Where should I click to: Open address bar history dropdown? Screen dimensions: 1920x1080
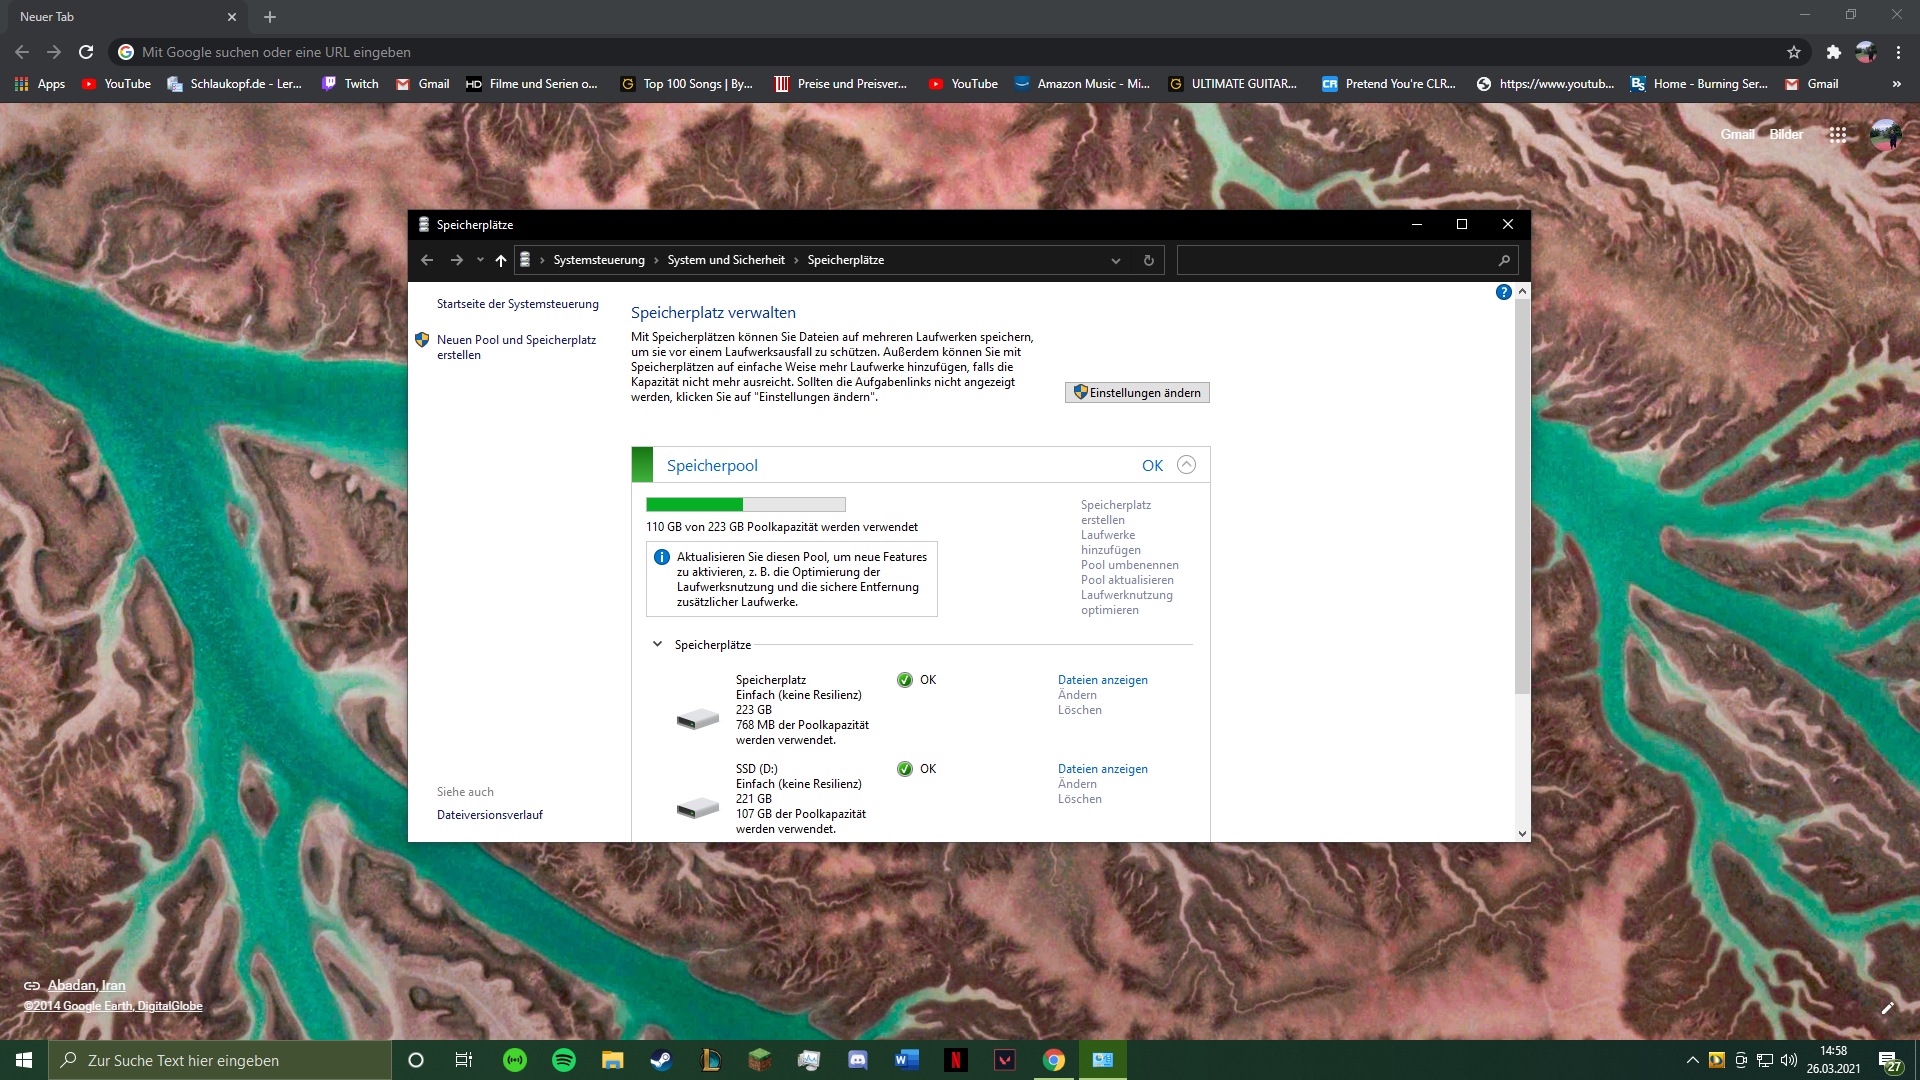point(1115,260)
